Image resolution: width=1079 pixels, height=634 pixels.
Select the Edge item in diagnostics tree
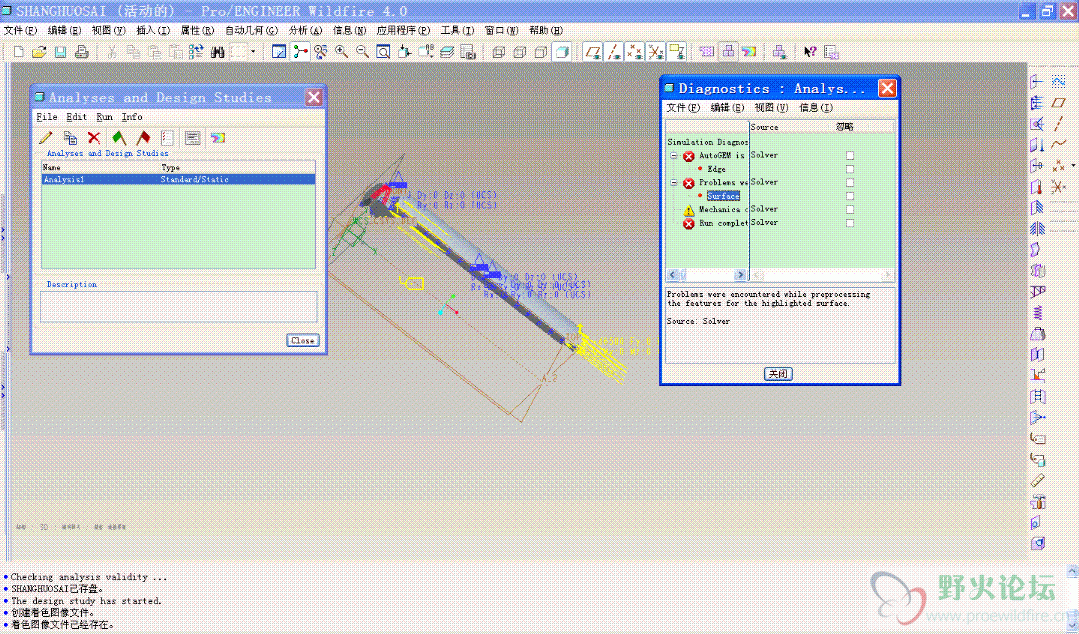pyautogui.click(x=716, y=169)
